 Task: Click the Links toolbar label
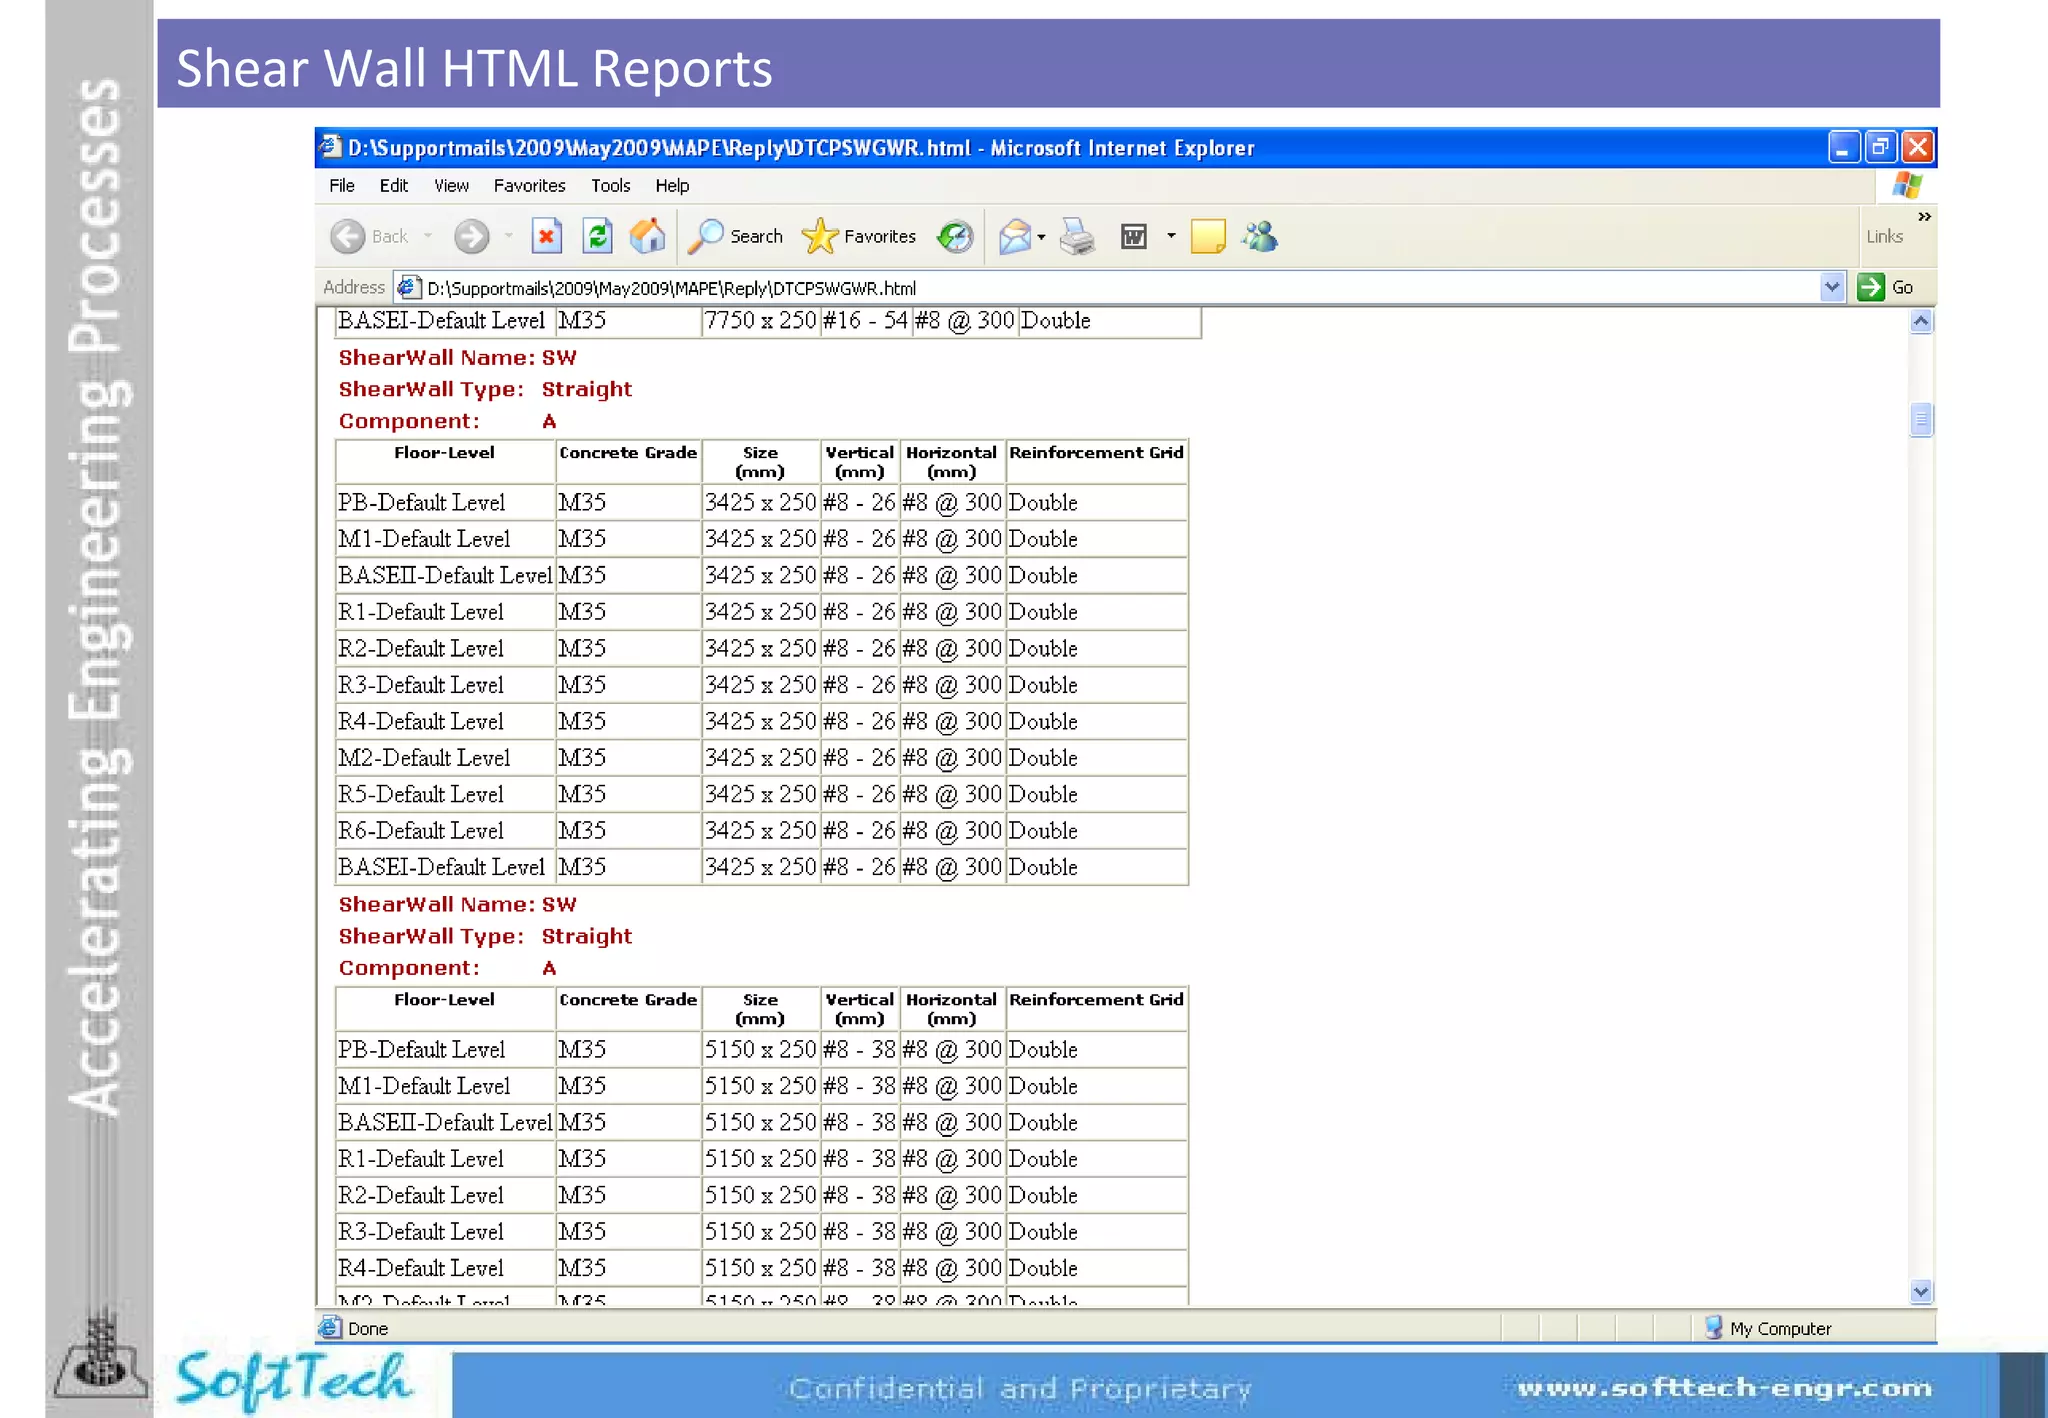[1884, 237]
